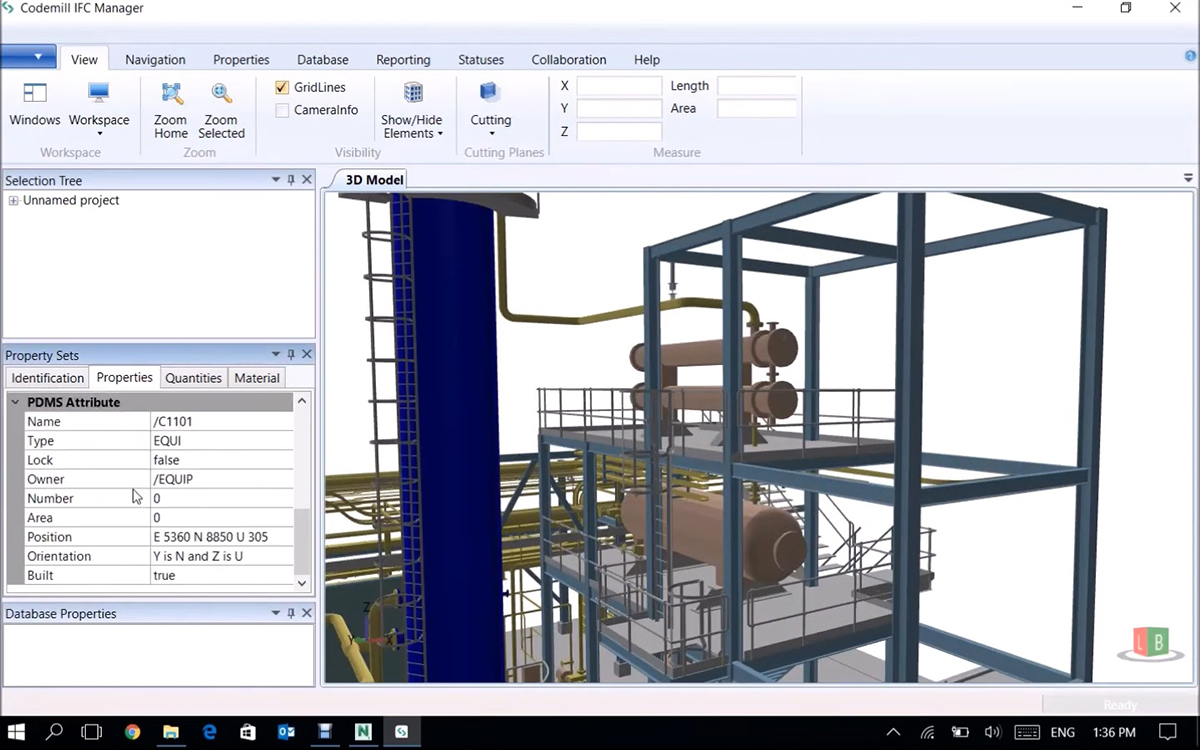Open Database Properties panel options dropdown

pos(276,613)
